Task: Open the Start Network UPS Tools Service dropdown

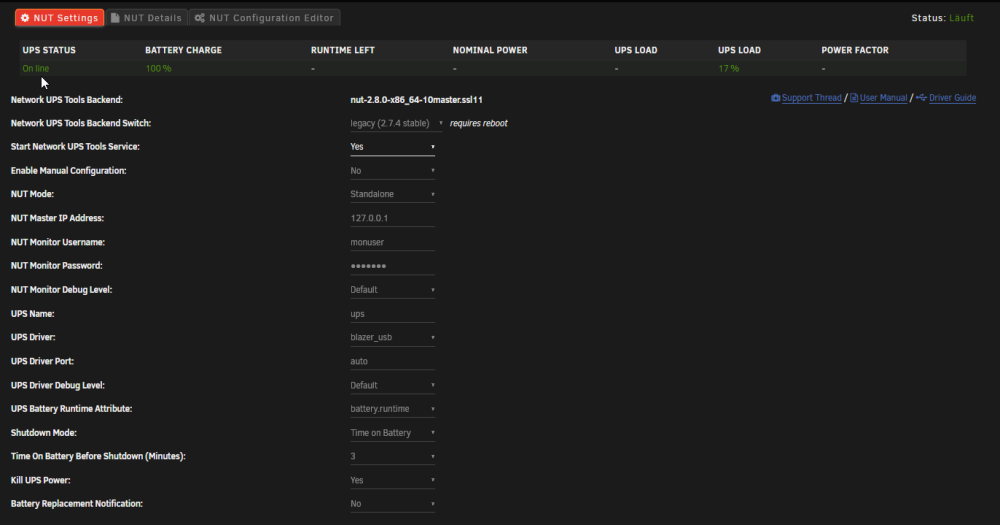Action: (x=392, y=147)
